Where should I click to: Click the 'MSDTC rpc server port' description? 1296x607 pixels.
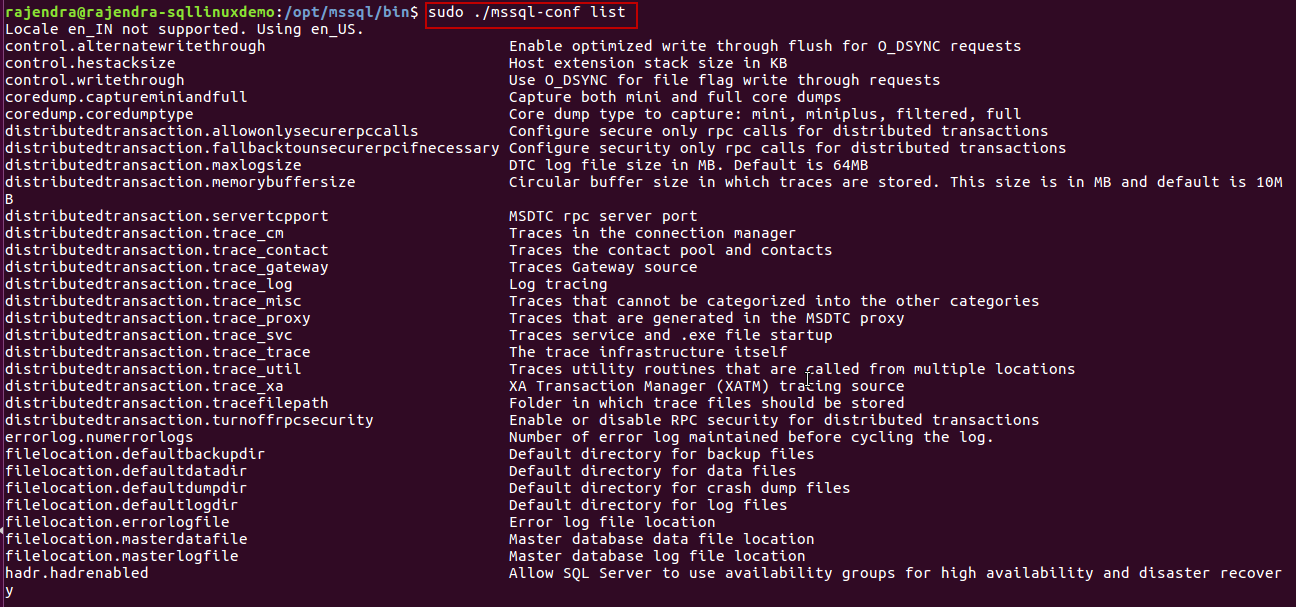pyautogui.click(x=603, y=216)
